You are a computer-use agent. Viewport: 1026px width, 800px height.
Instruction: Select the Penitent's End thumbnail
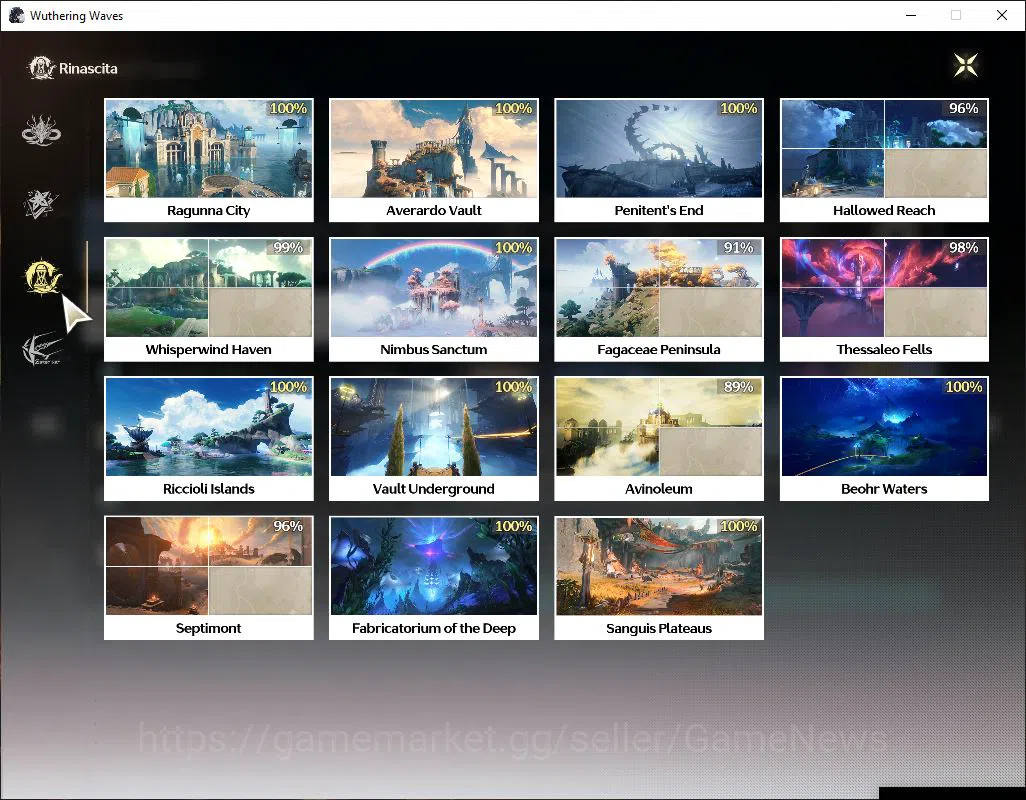point(659,148)
